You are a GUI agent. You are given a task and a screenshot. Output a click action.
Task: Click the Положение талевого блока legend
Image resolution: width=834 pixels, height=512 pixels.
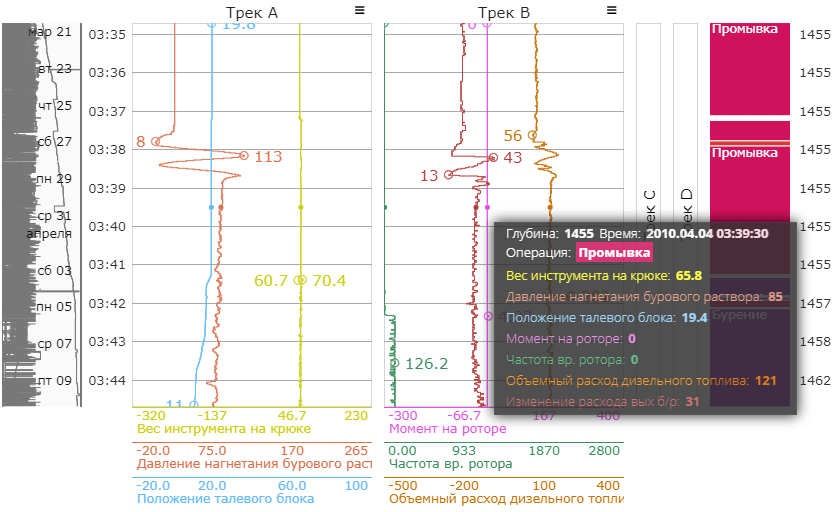point(226,499)
